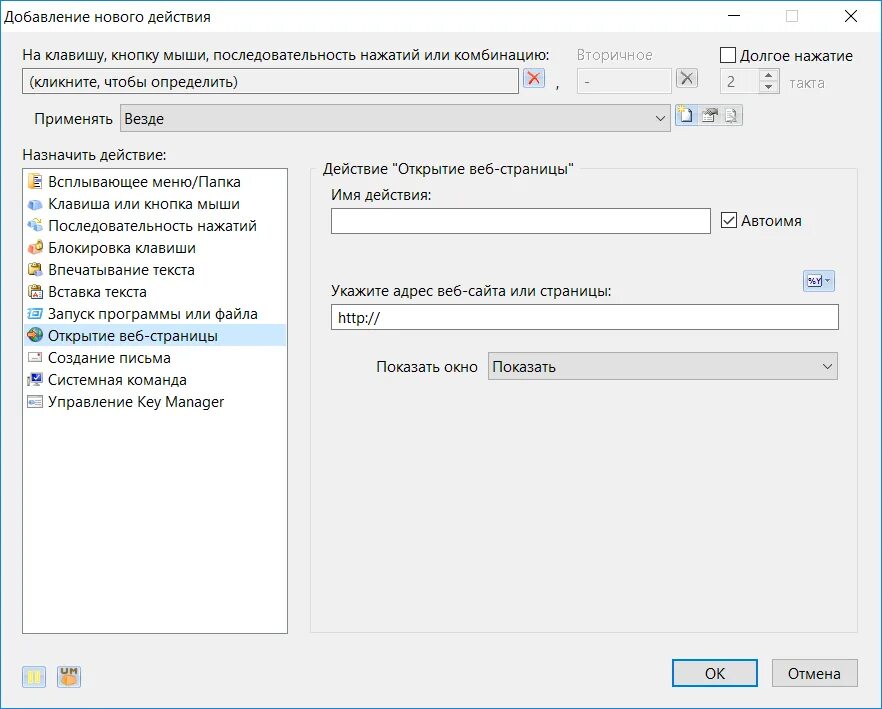Click the такта number field
This screenshot has width=882, height=709.
click(739, 82)
